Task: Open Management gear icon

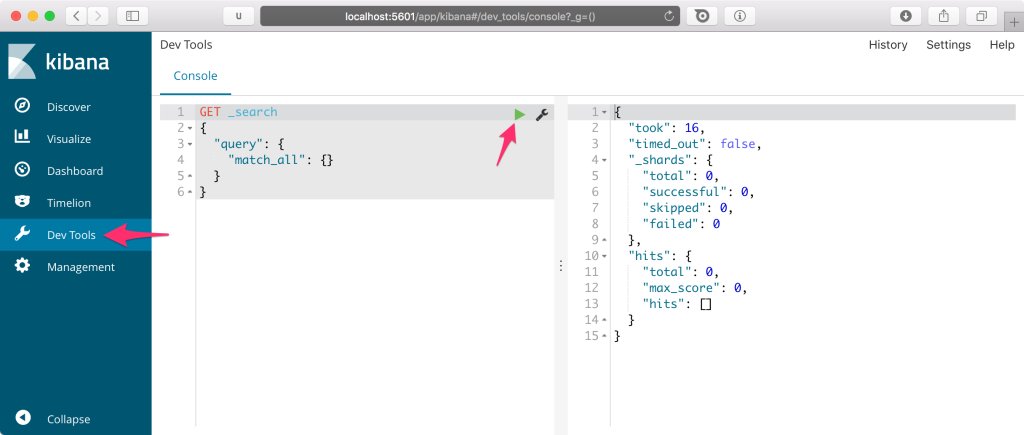Action: [22, 266]
